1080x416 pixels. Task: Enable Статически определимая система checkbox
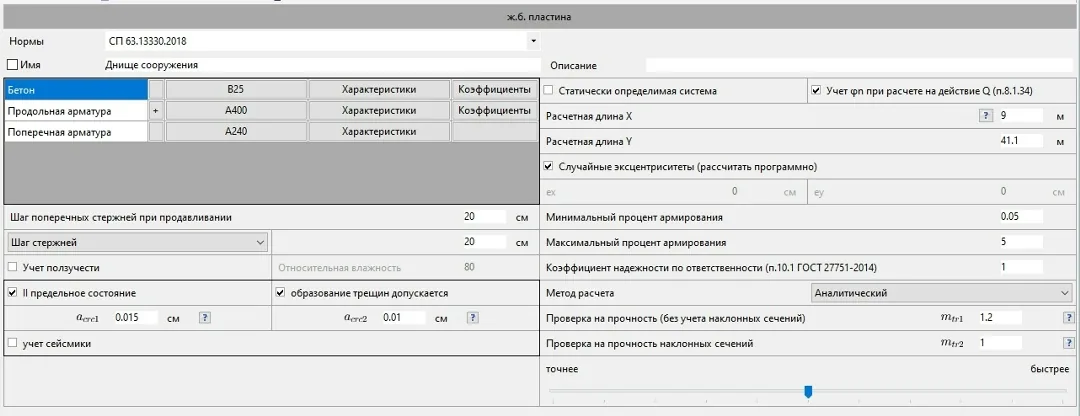pos(549,90)
